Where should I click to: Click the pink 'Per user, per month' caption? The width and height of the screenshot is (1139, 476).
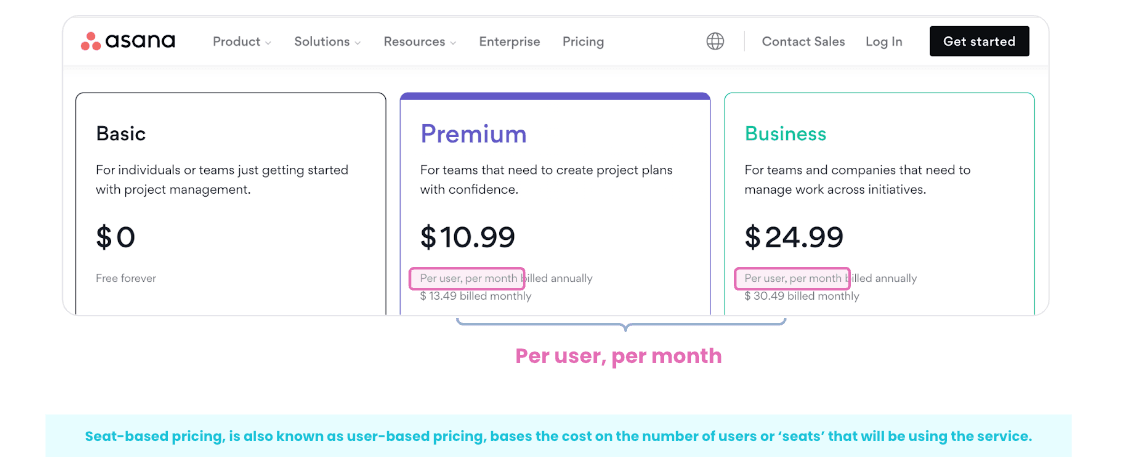618,356
